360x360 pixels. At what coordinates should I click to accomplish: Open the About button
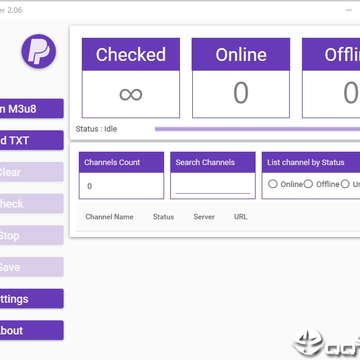(31, 330)
